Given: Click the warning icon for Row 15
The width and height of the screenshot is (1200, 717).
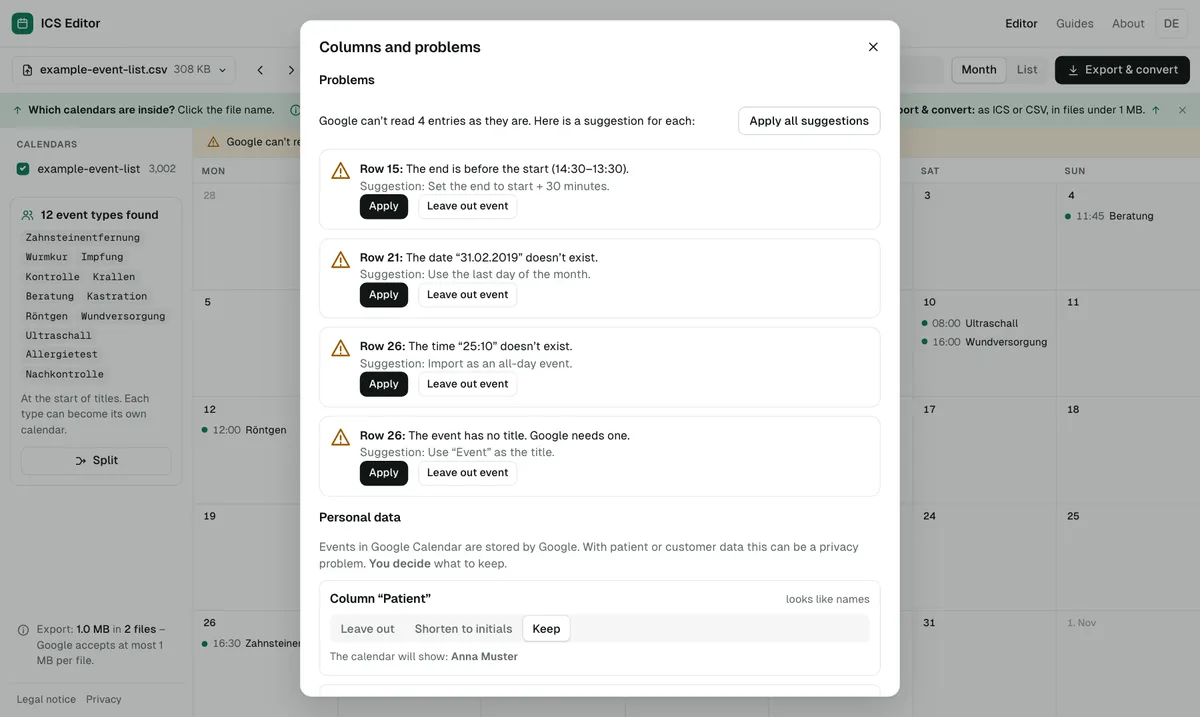Looking at the screenshot, I should point(341,170).
